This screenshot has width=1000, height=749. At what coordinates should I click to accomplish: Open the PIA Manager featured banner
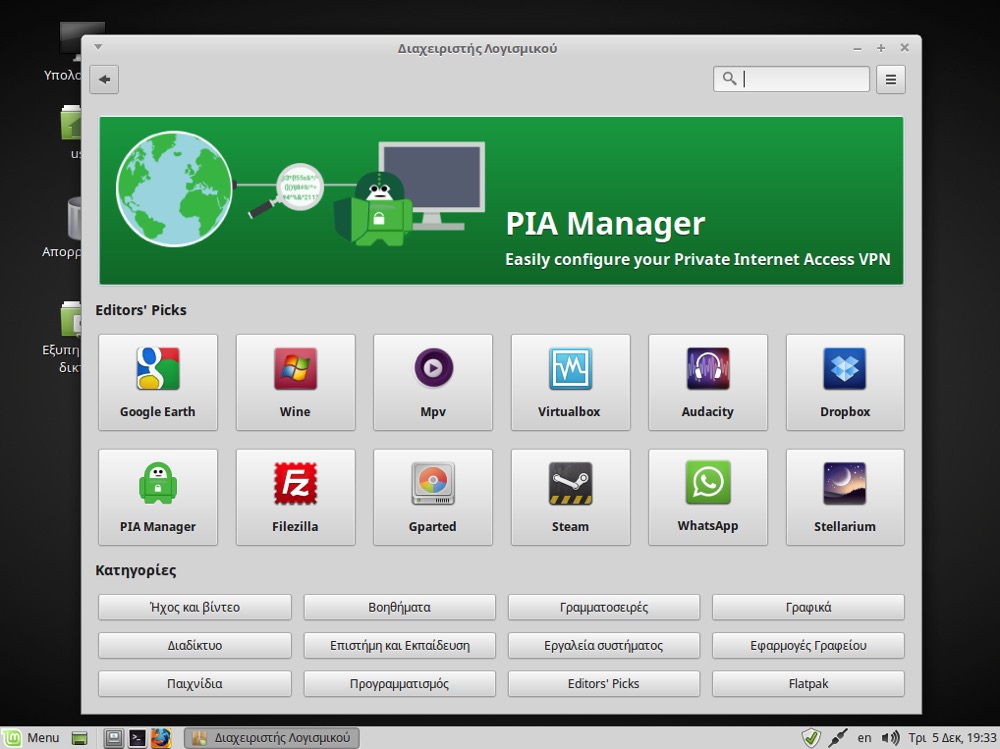pyautogui.click(x=501, y=200)
